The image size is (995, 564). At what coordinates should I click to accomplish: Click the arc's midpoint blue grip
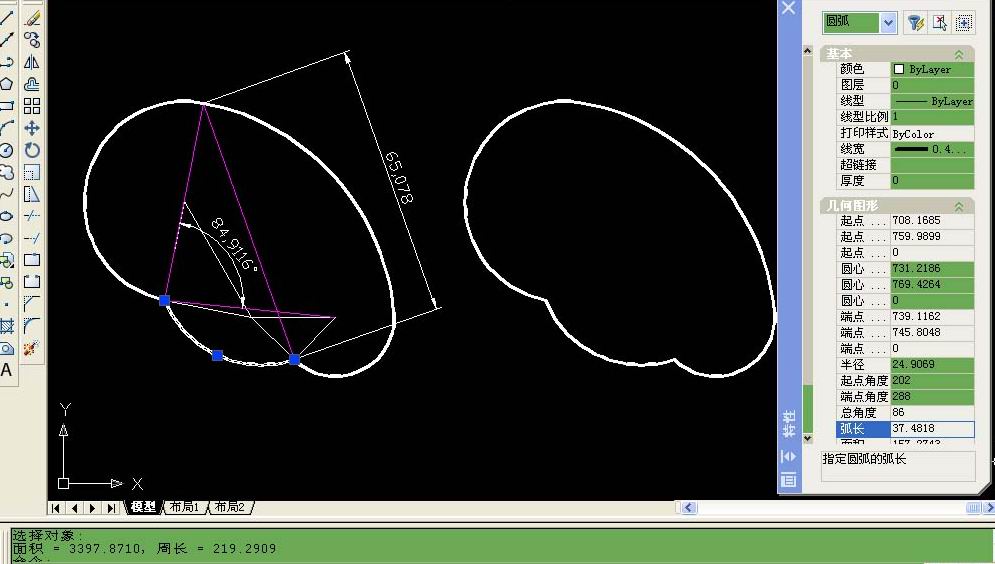pyautogui.click(x=217, y=356)
